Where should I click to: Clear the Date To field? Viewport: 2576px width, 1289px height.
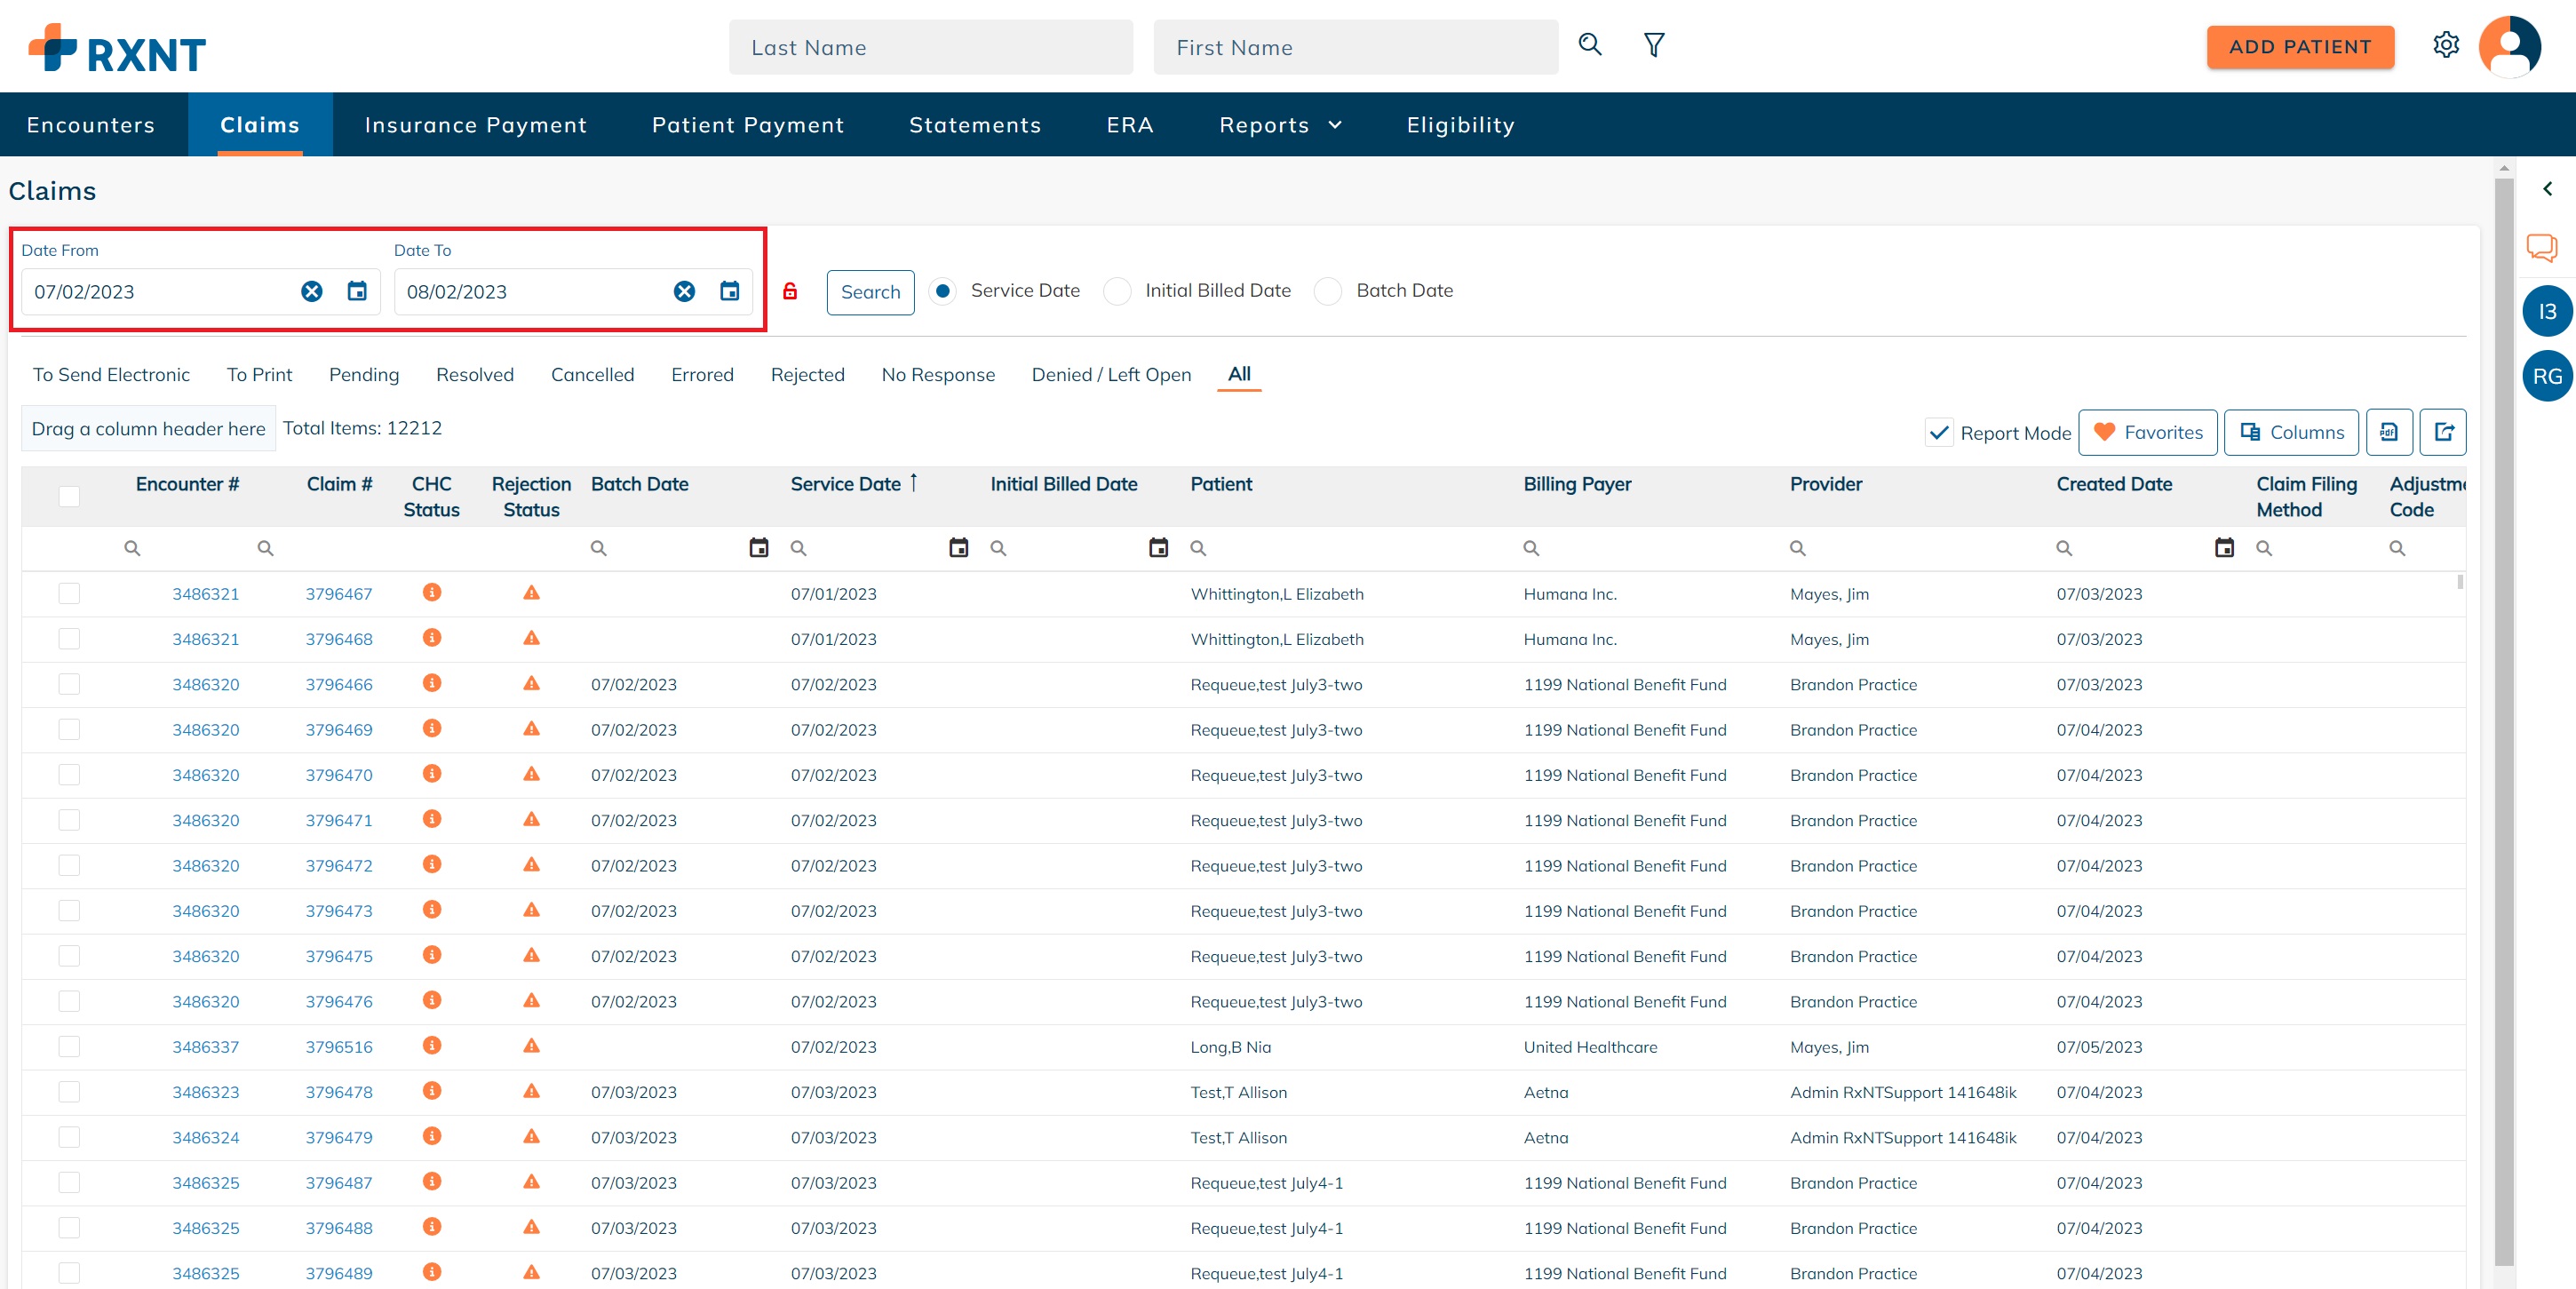pyautogui.click(x=684, y=291)
